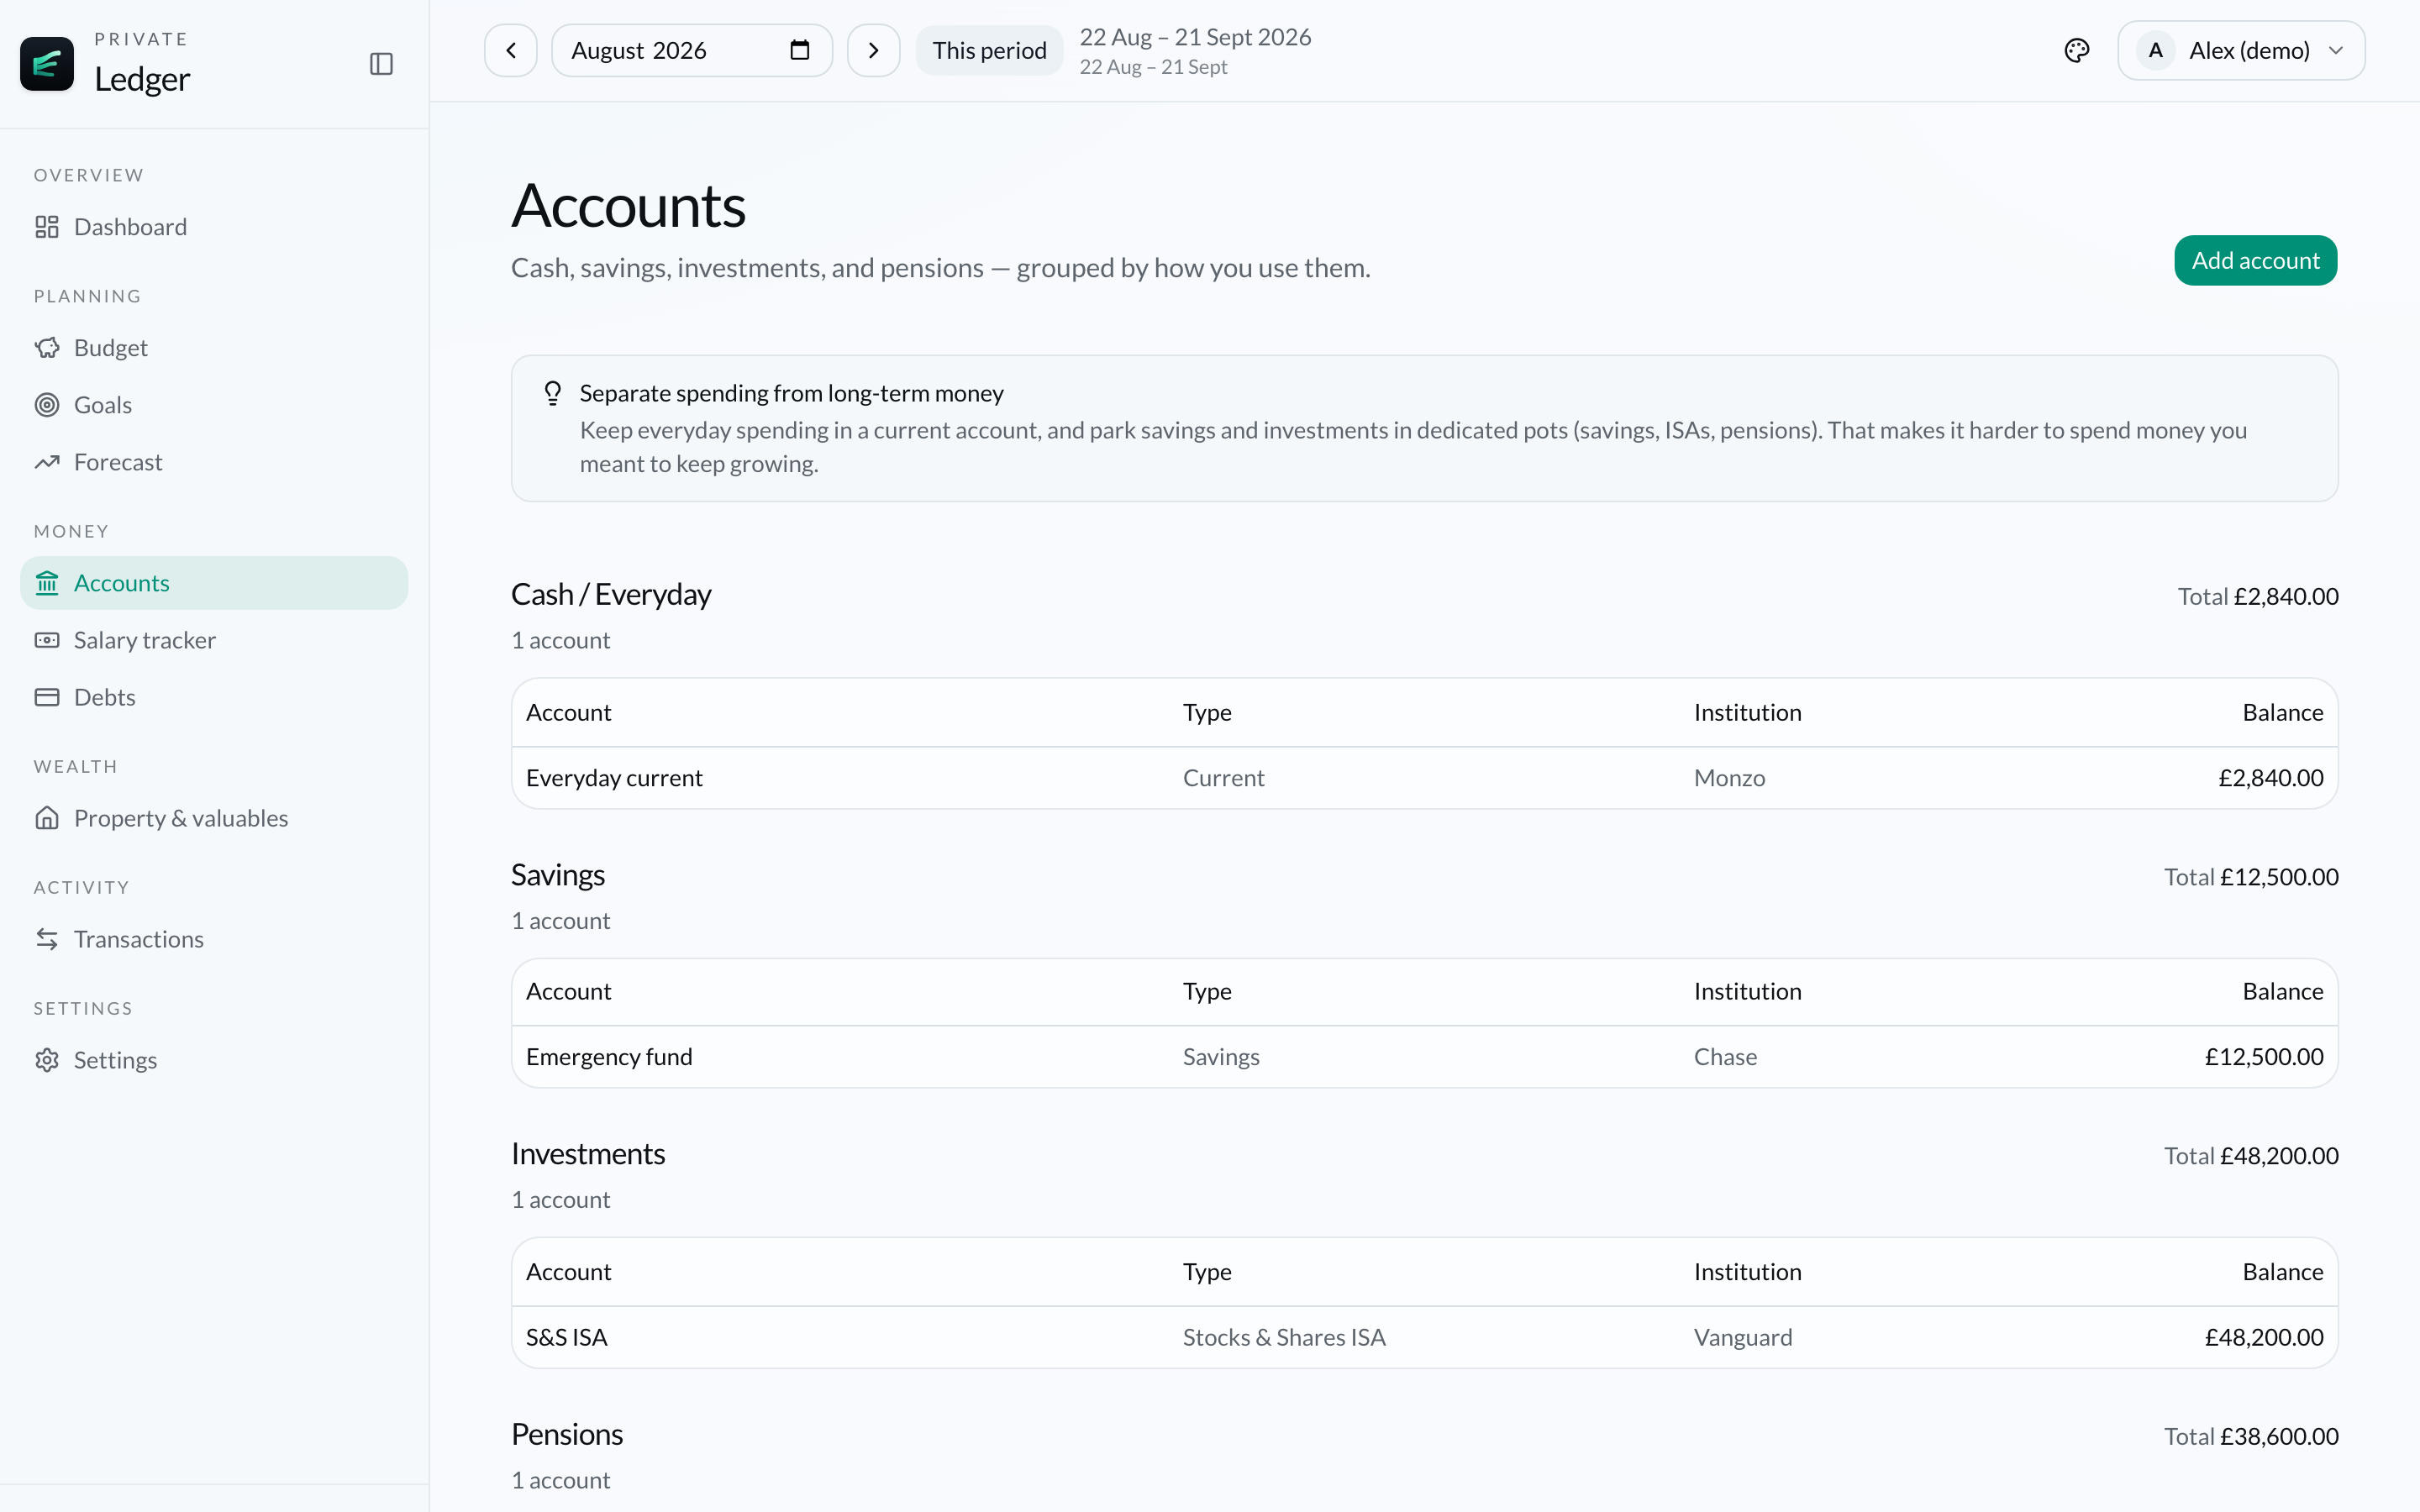
Task: Open the calendar picker icon
Action: pyautogui.click(x=799, y=50)
